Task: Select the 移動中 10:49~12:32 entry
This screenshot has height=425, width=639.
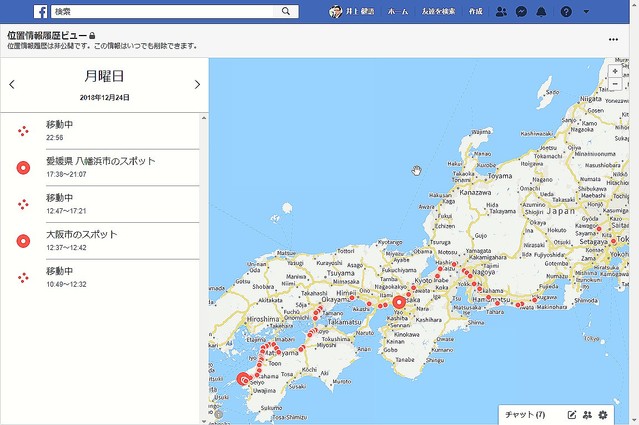Action: [100, 277]
